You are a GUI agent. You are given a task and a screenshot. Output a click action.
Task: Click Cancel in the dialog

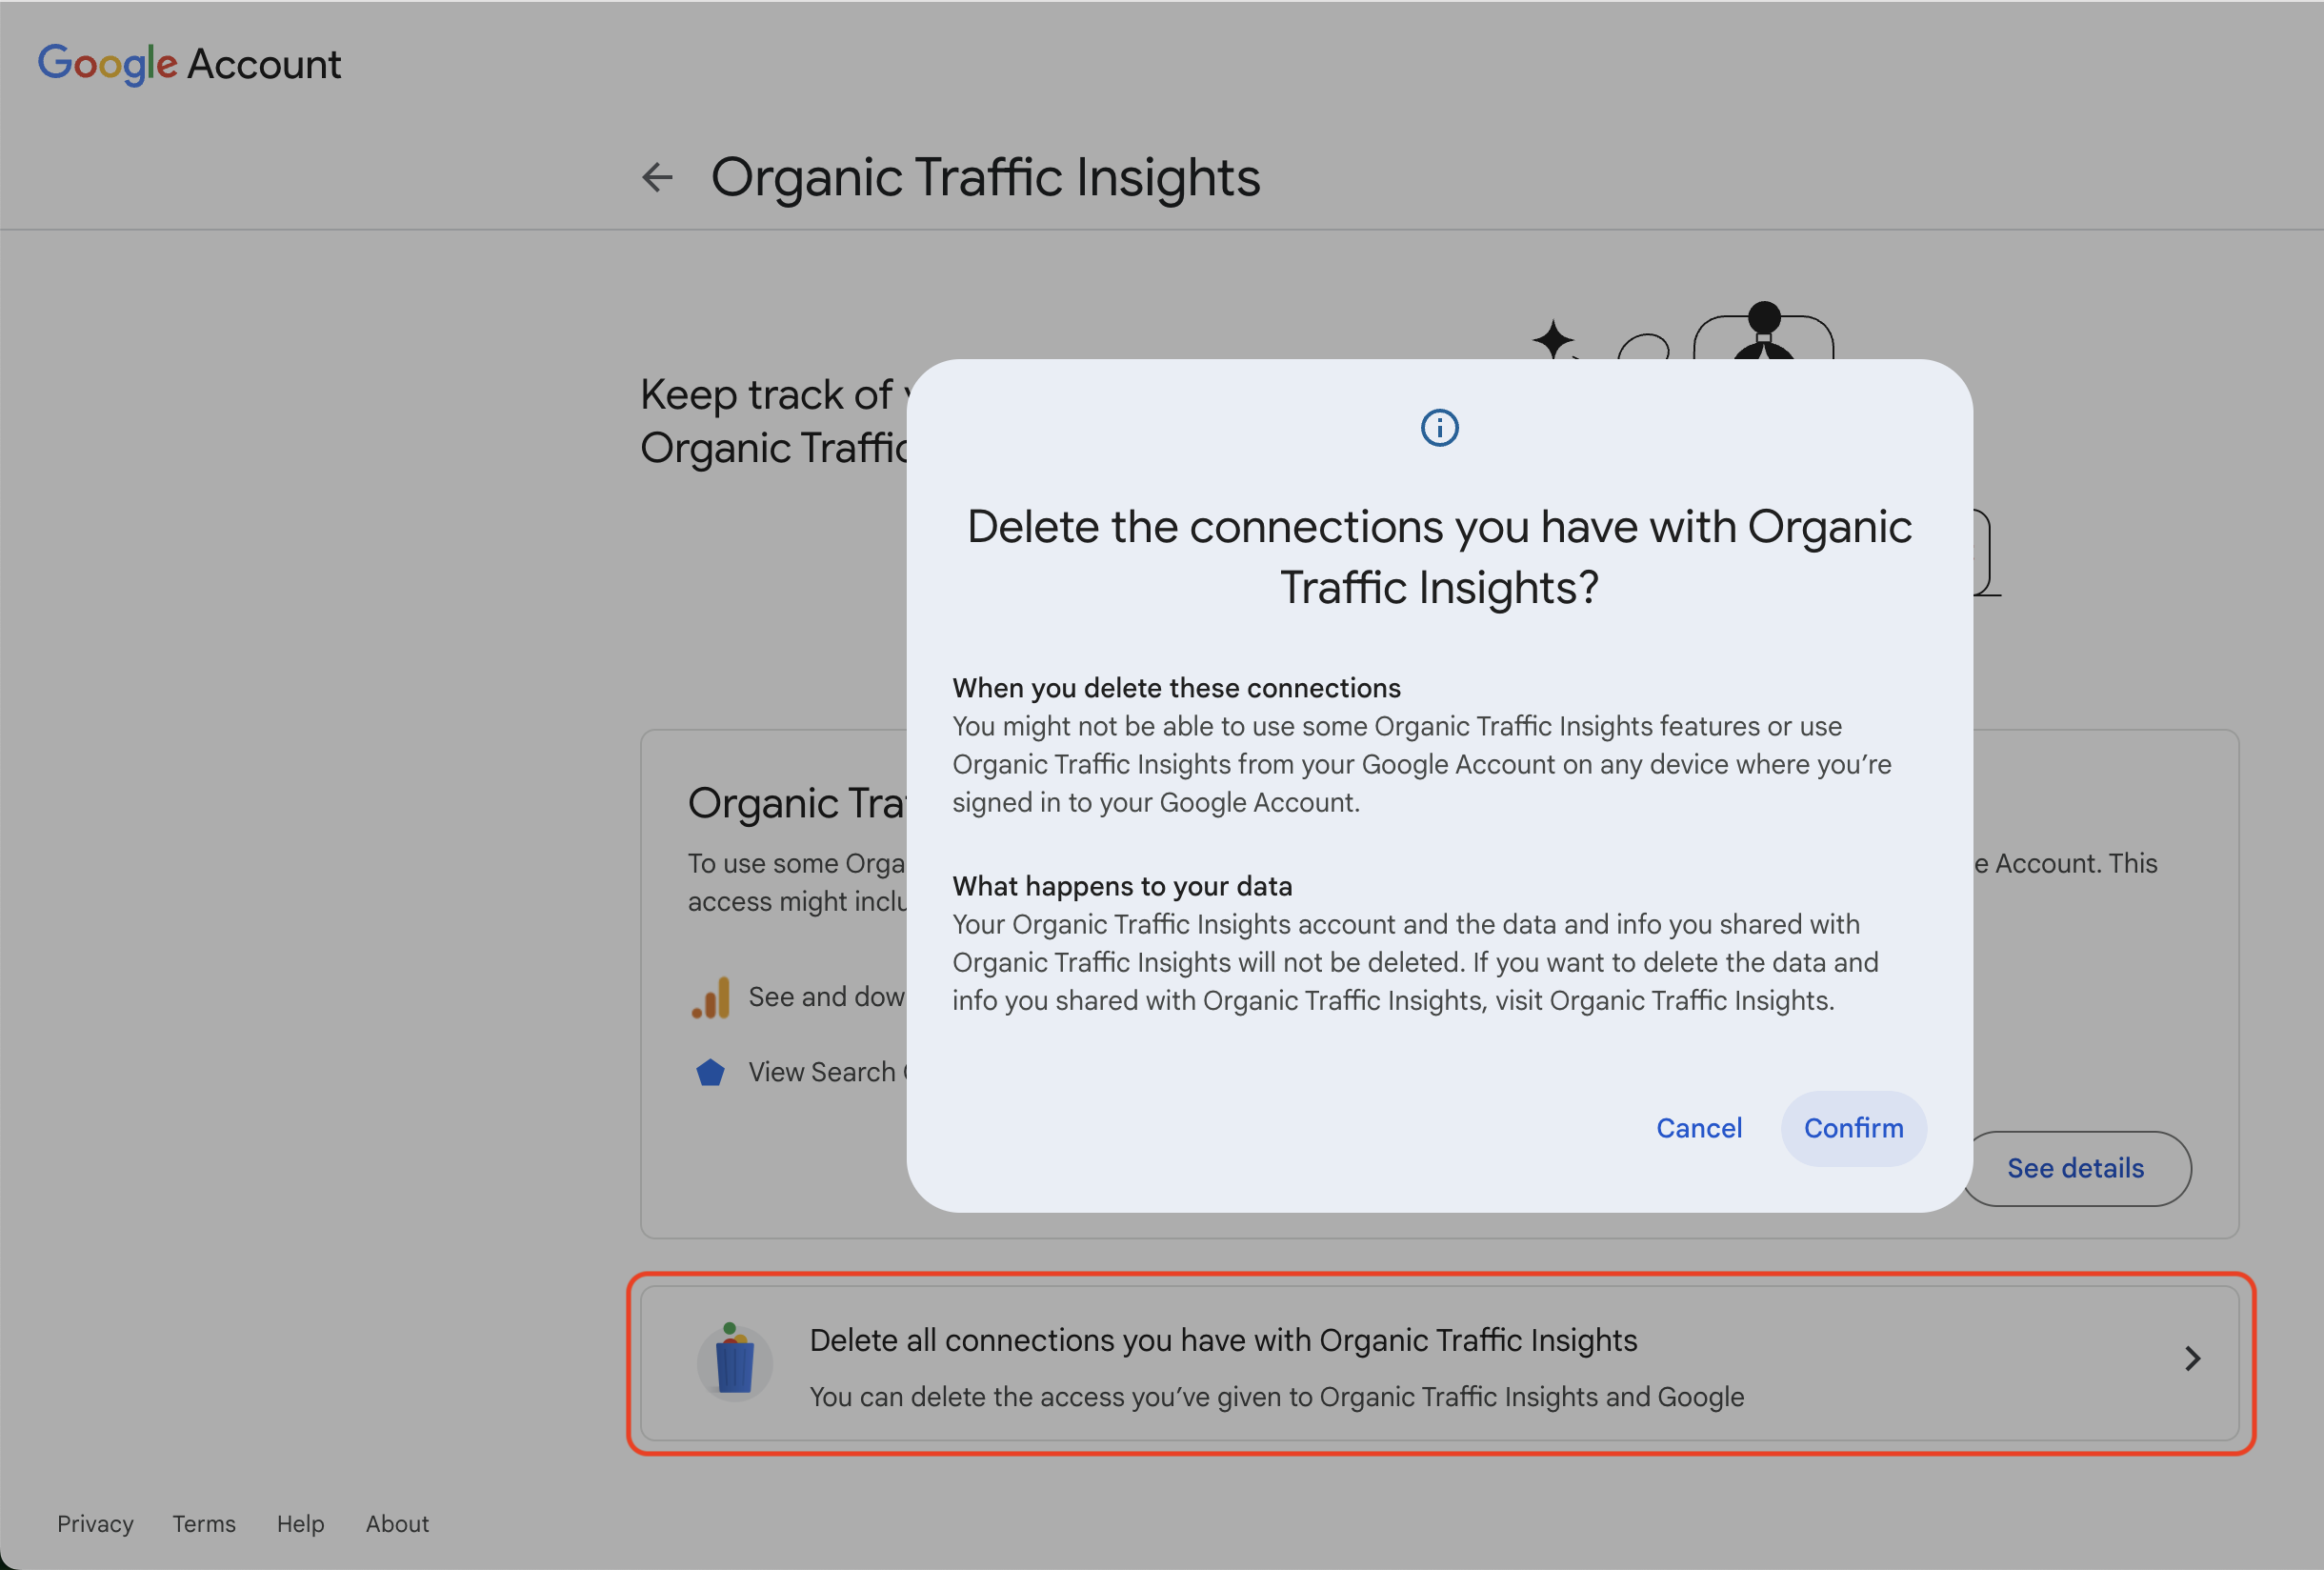coord(1699,1128)
